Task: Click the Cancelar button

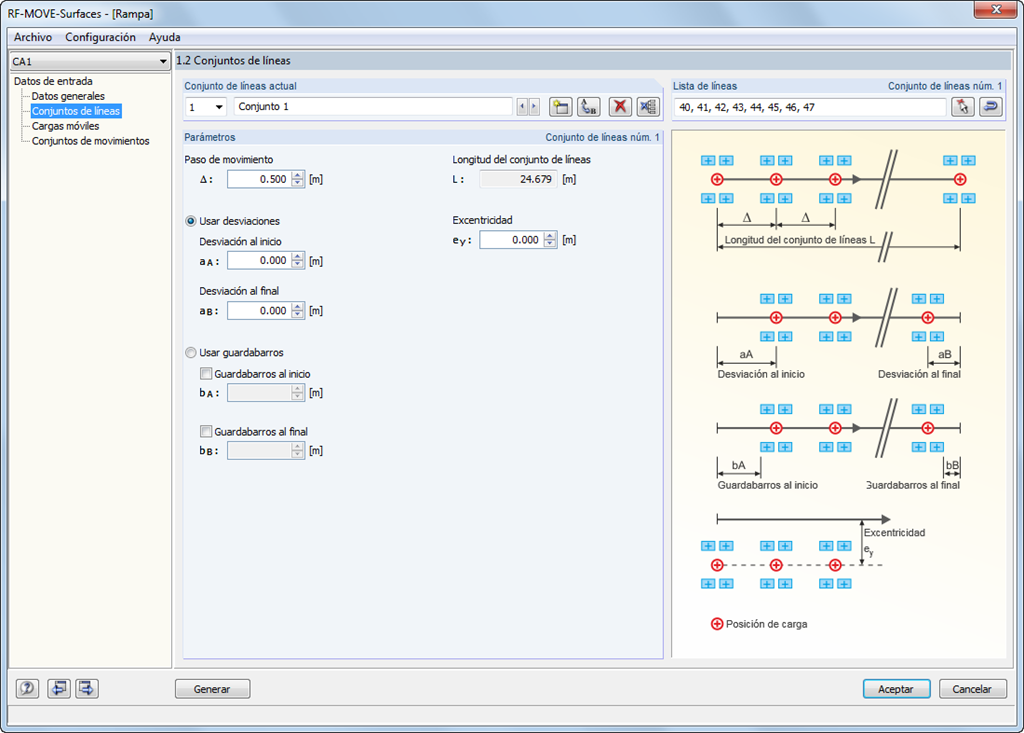Action: point(972,689)
